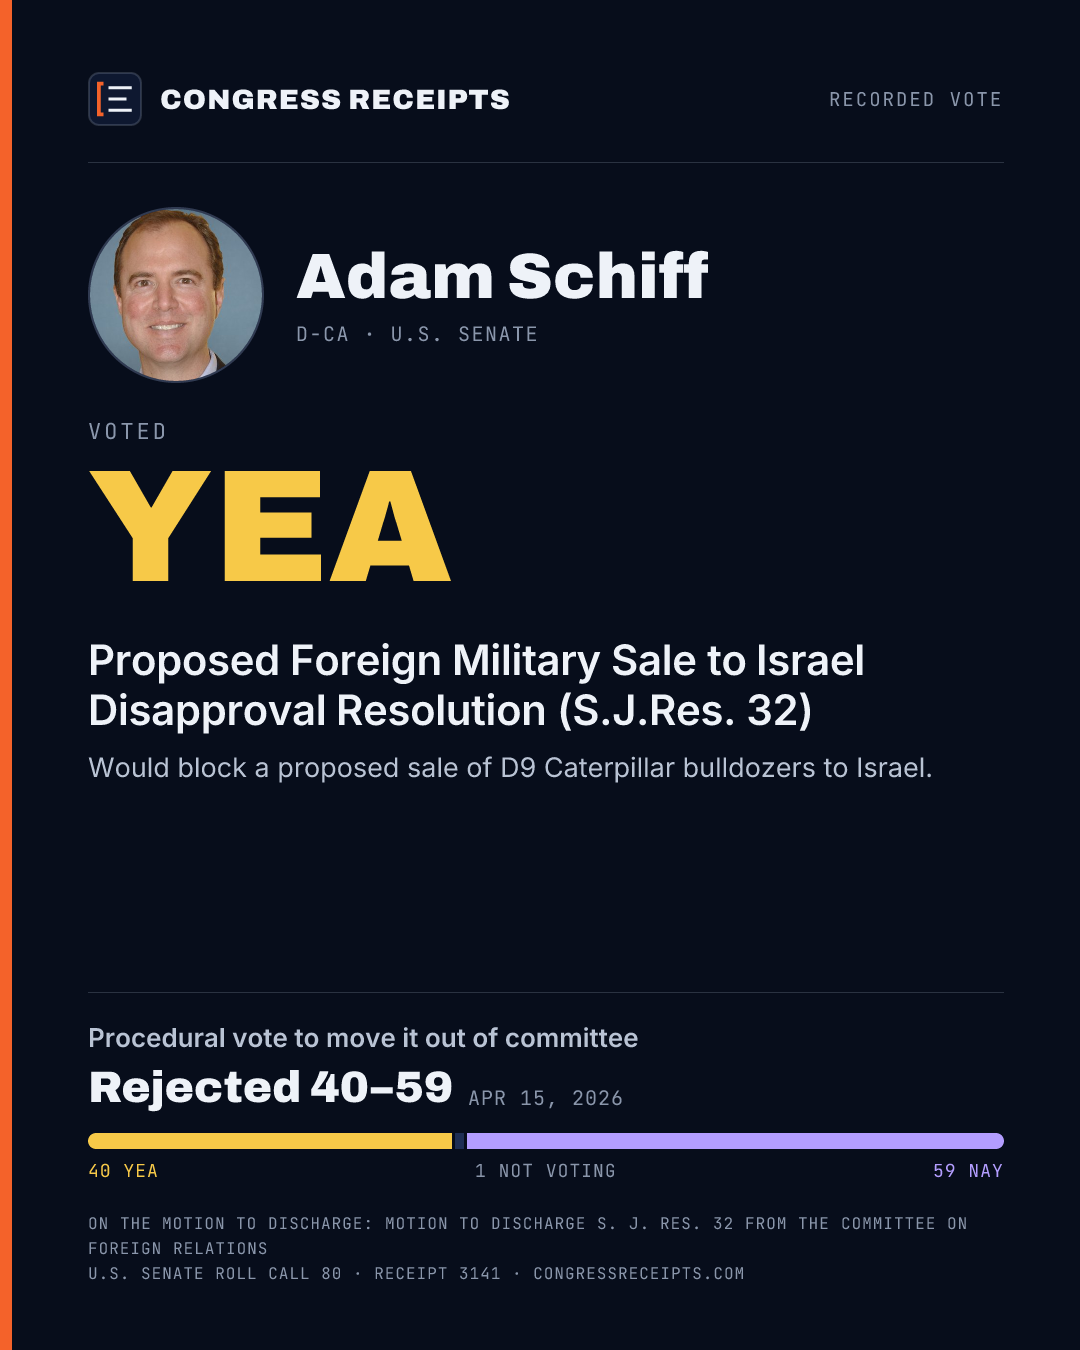Click the Congress Receipts brand title
1080x1350 pixels.
pos(335,99)
